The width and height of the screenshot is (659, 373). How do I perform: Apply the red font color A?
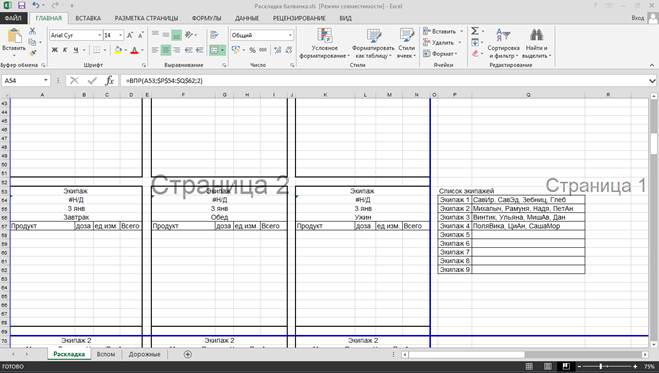[x=134, y=50]
